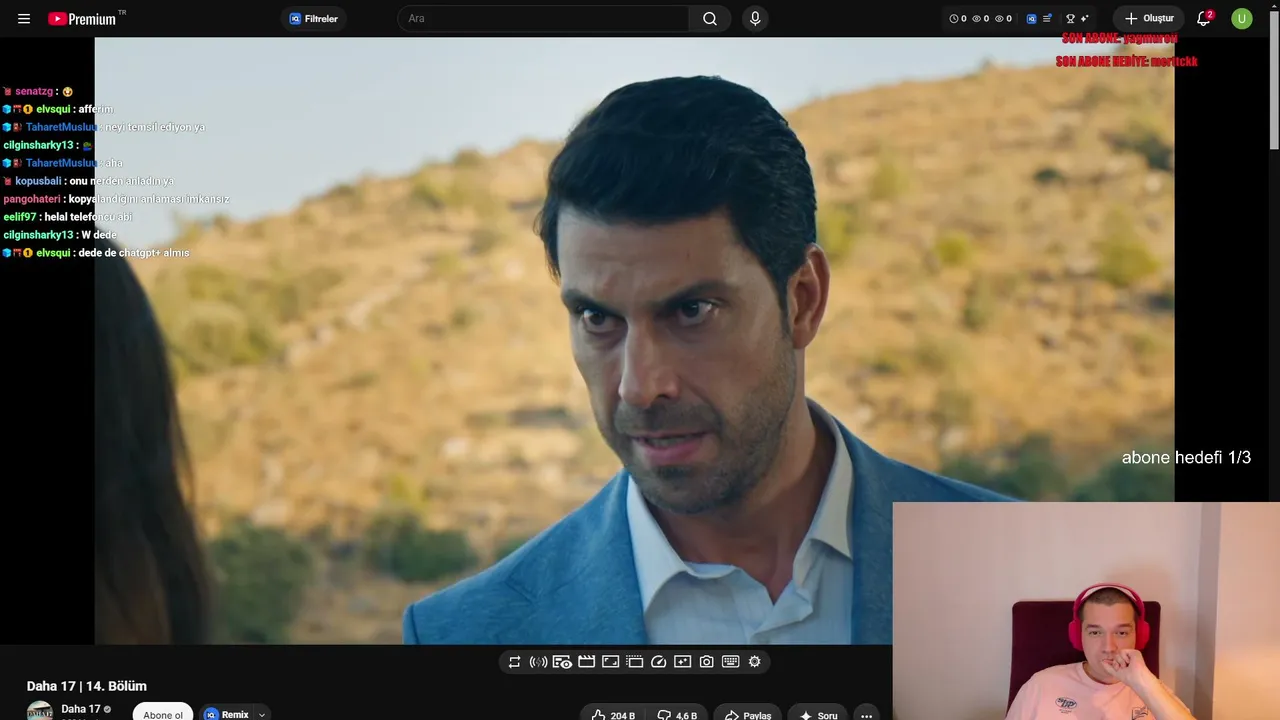Image resolution: width=1280 pixels, height=720 pixels.
Task: Toggle cinema mode clapperboard icon
Action: tap(586, 662)
